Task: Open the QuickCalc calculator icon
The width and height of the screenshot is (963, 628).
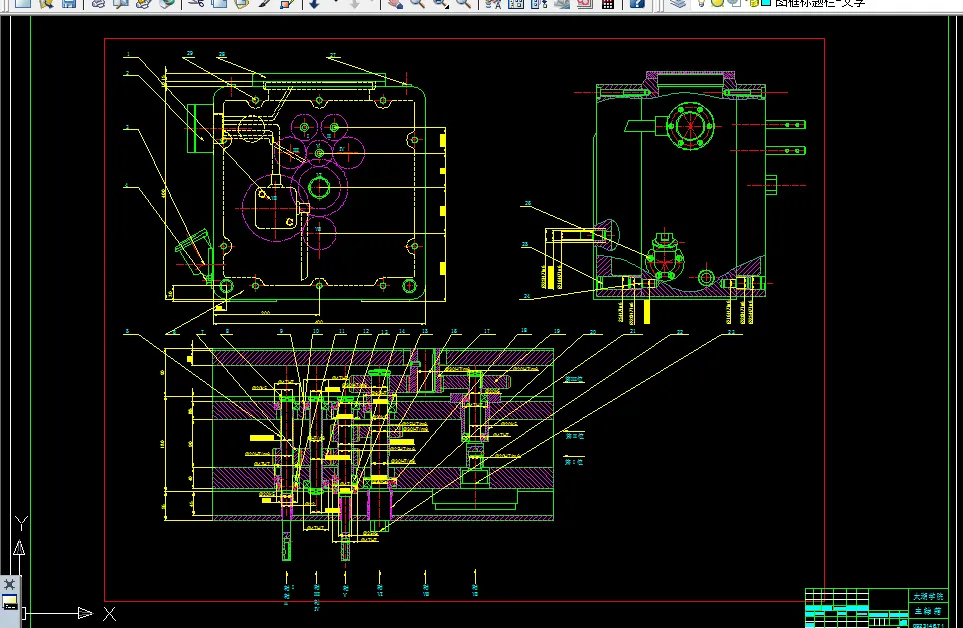Action: [607, 3]
